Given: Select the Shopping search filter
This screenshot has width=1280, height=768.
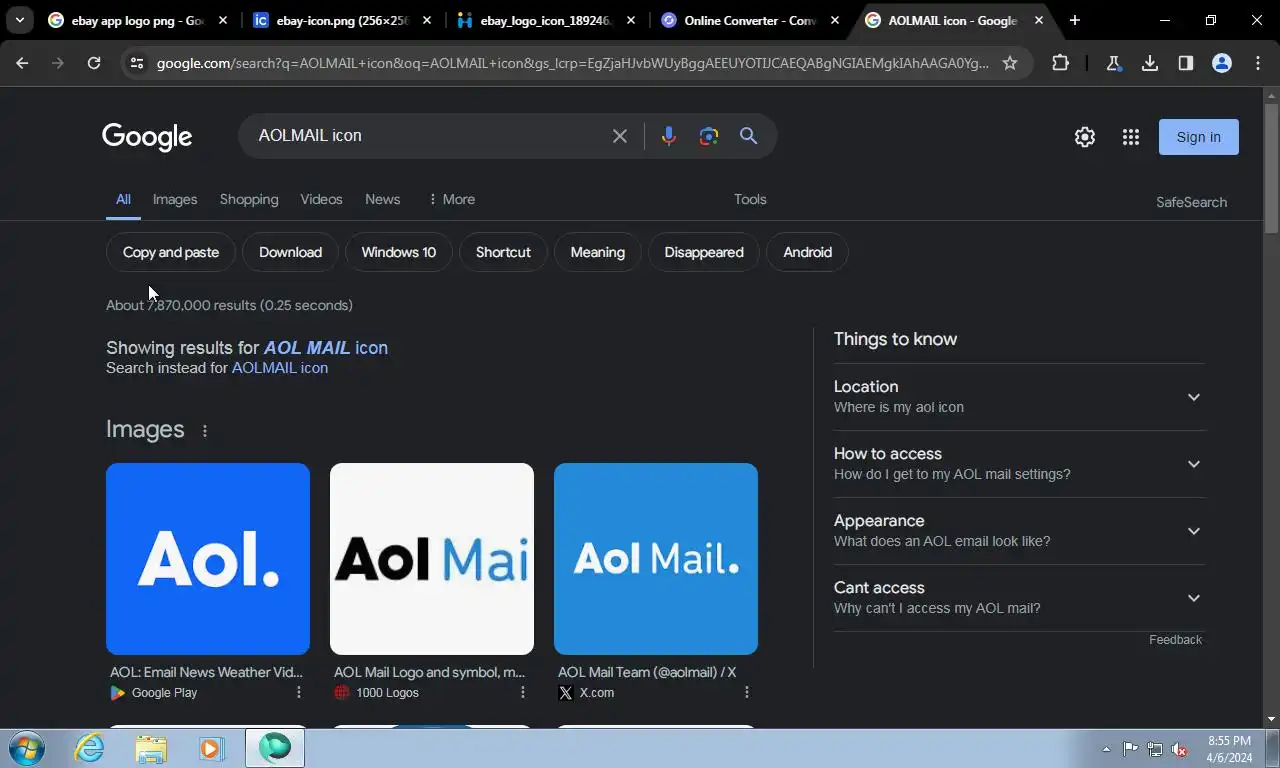Looking at the screenshot, I should click(249, 199).
